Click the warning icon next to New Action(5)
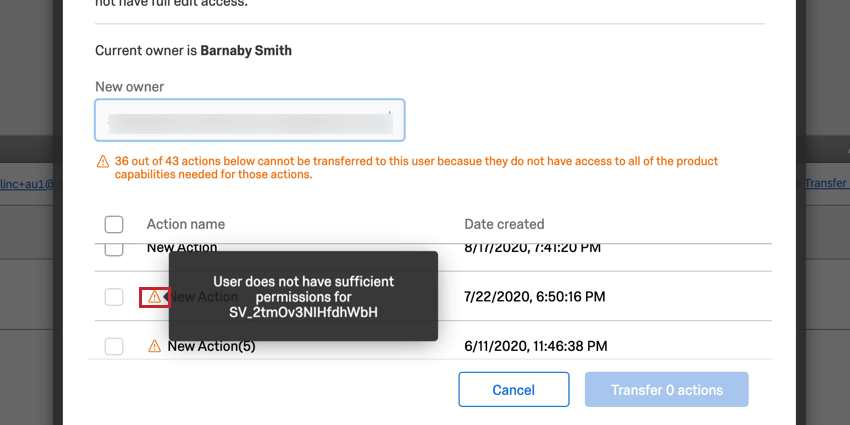 point(154,346)
